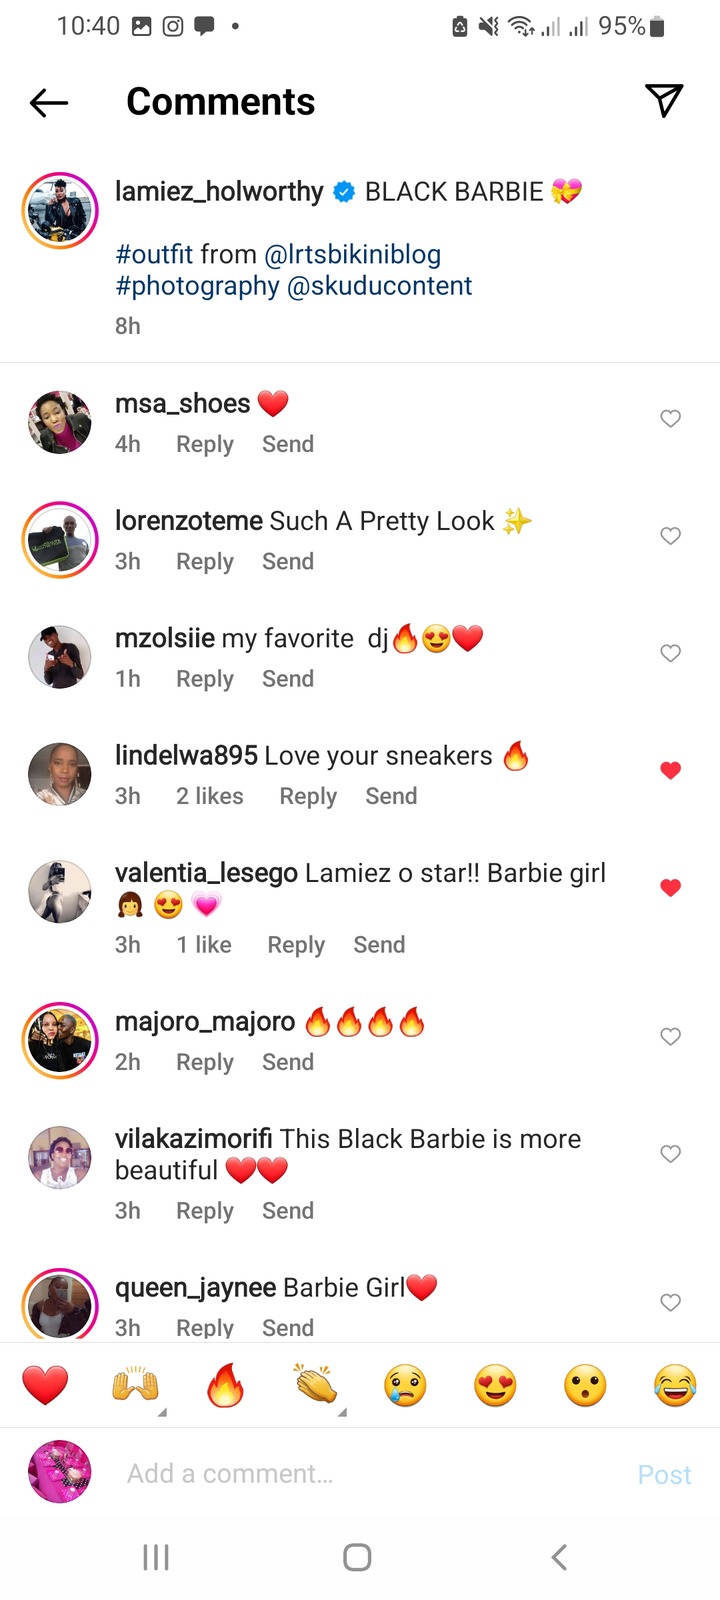The width and height of the screenshot is (720, 1600).
Task: Unlike the lindelwa895 comment
Action: click(x=671, y=770)
